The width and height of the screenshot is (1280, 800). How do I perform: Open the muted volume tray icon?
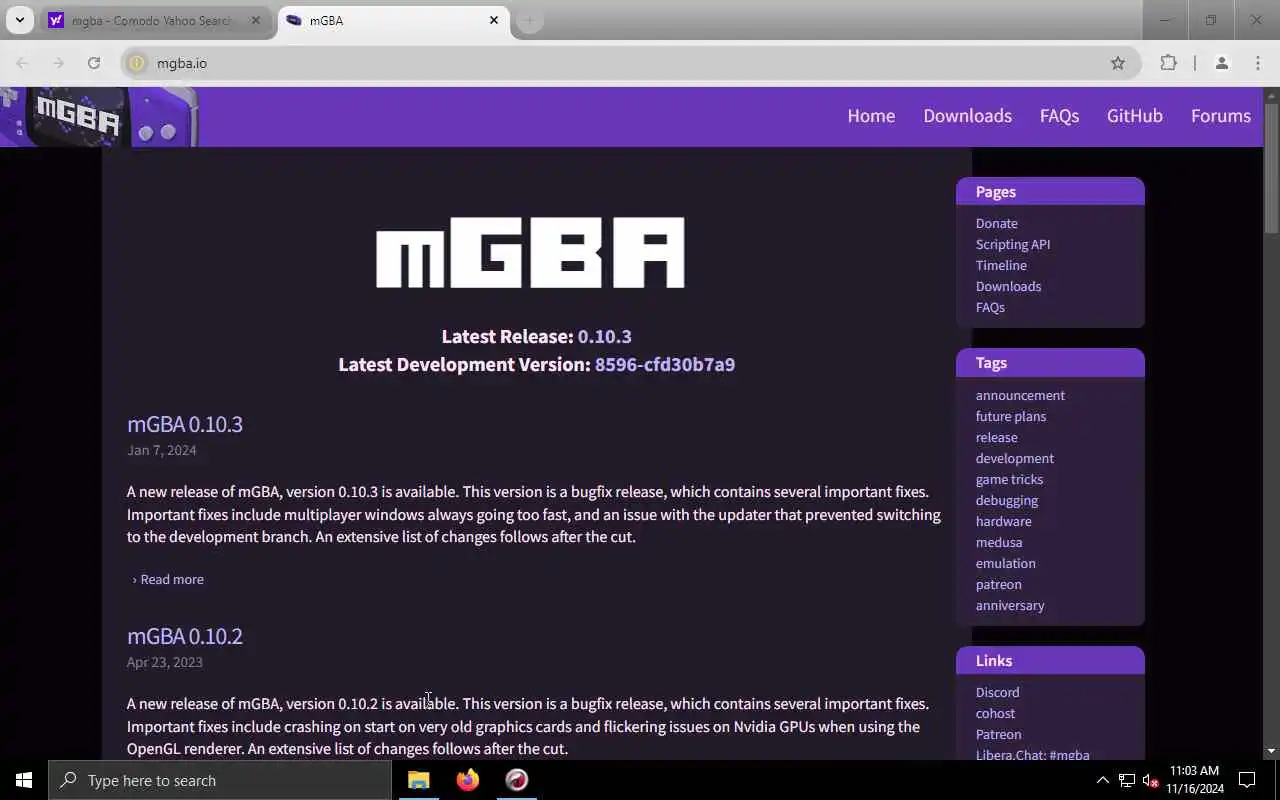(1149, 780)
